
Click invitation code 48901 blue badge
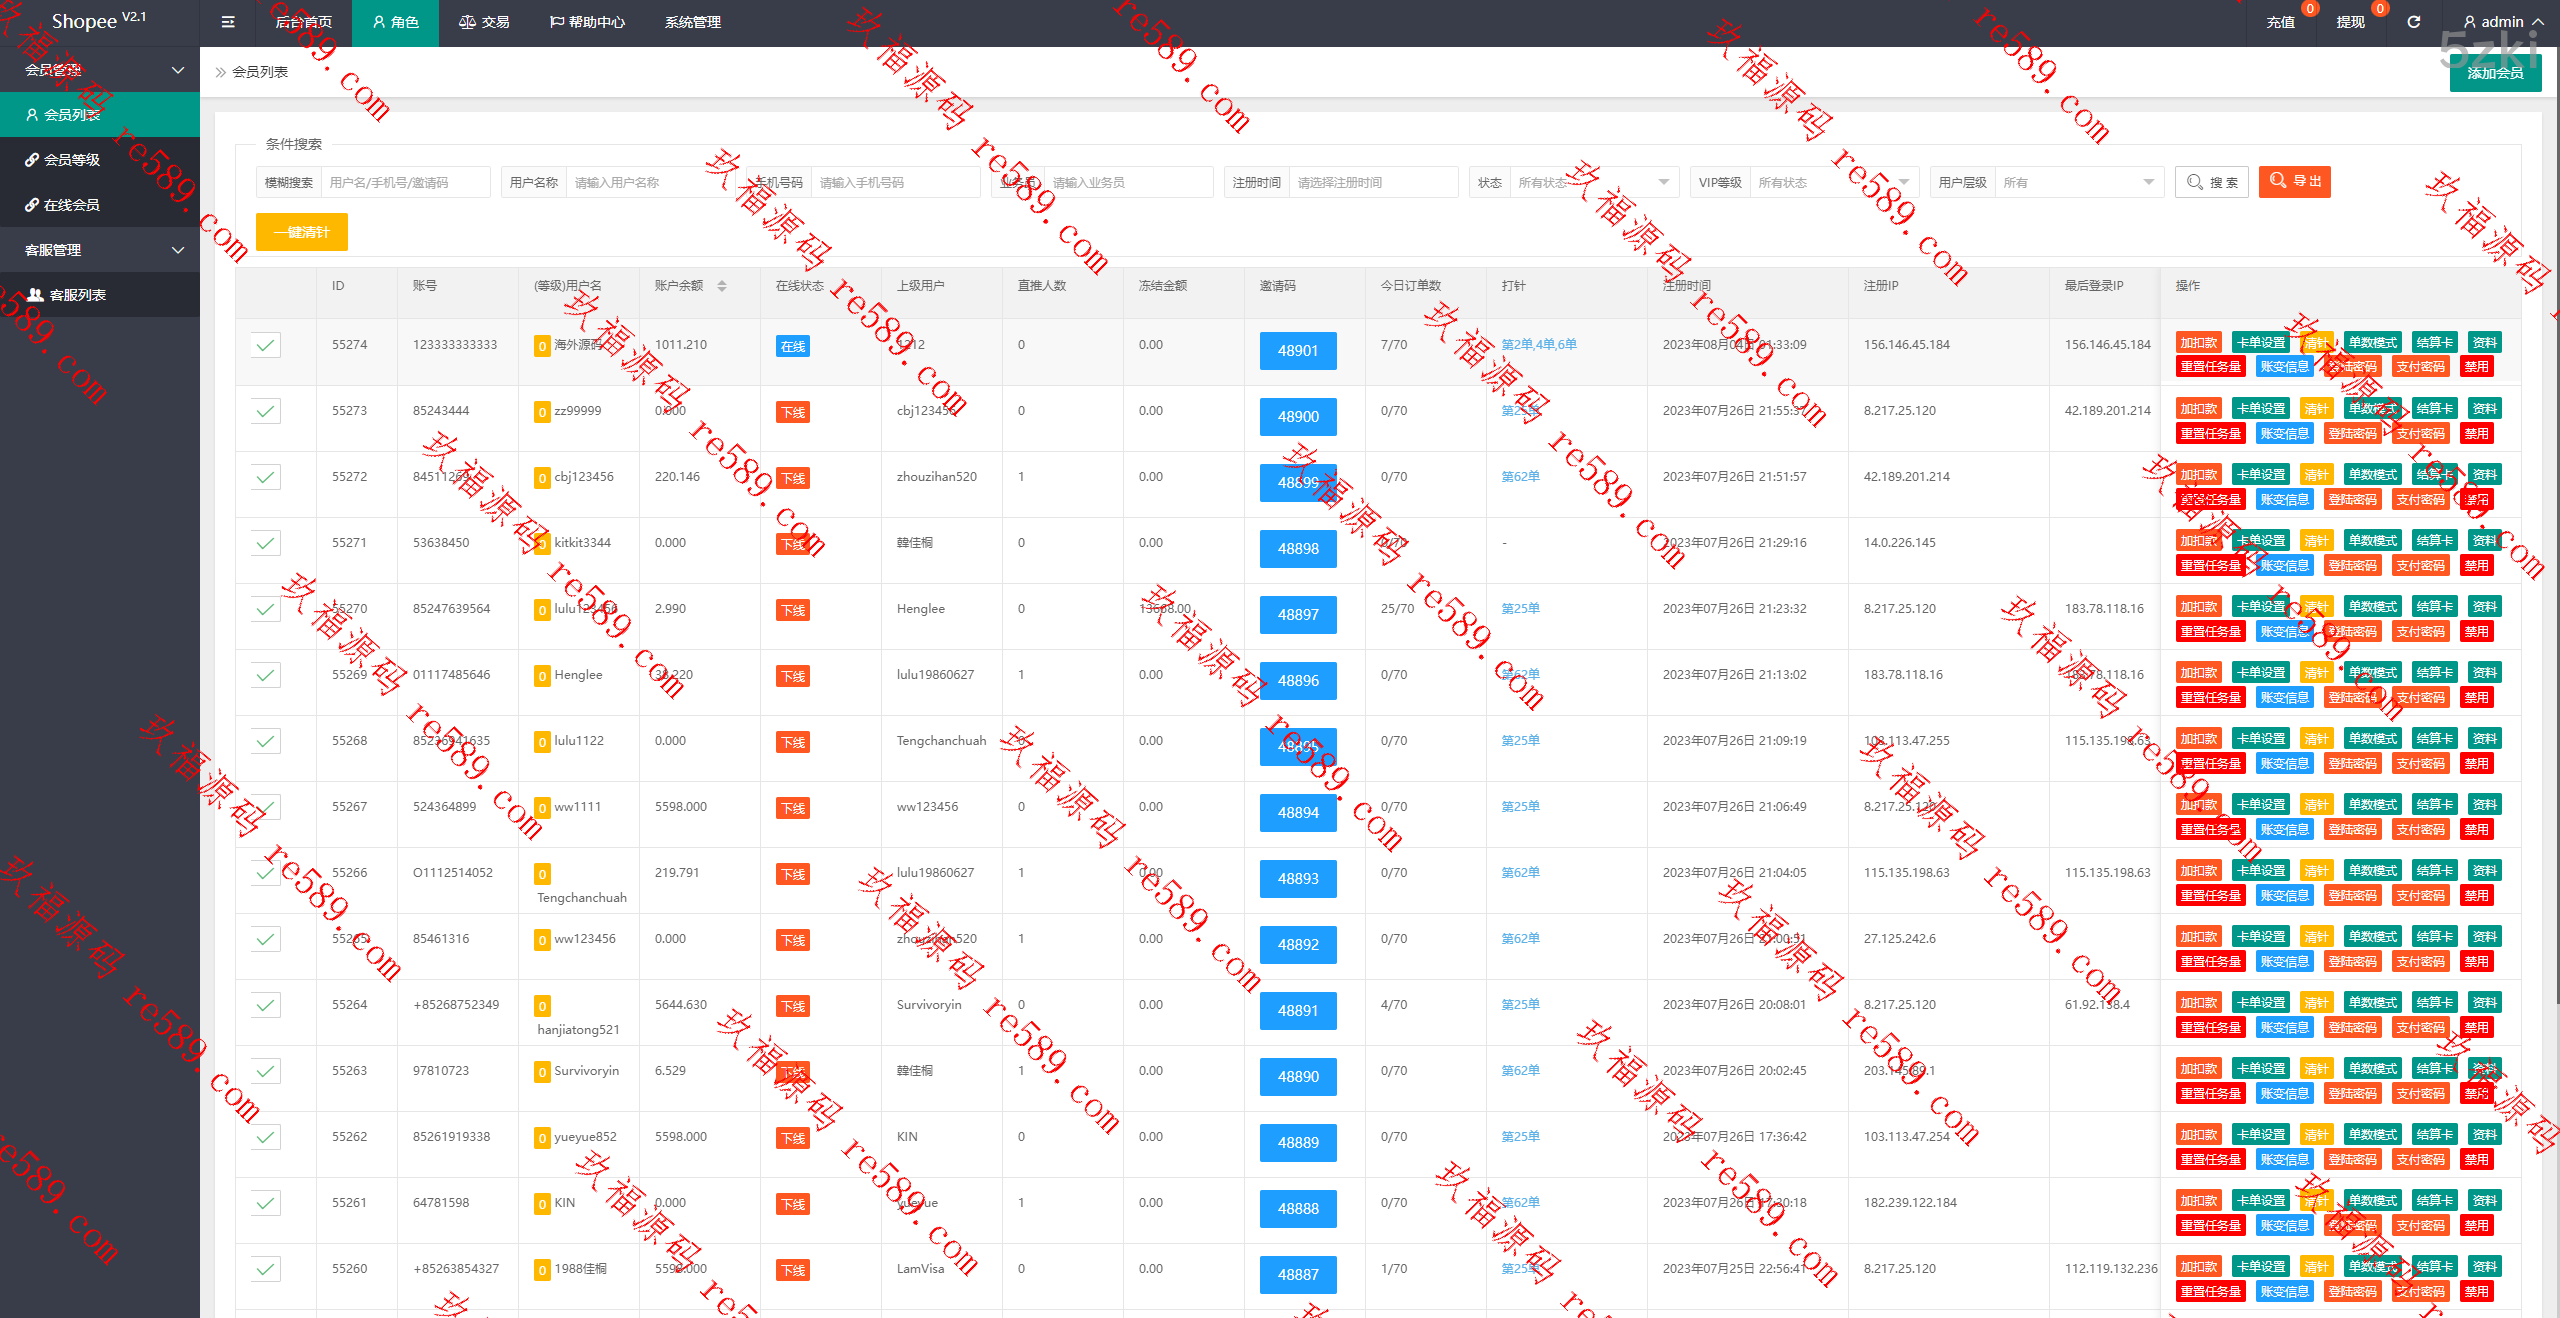pos(1297,351)
